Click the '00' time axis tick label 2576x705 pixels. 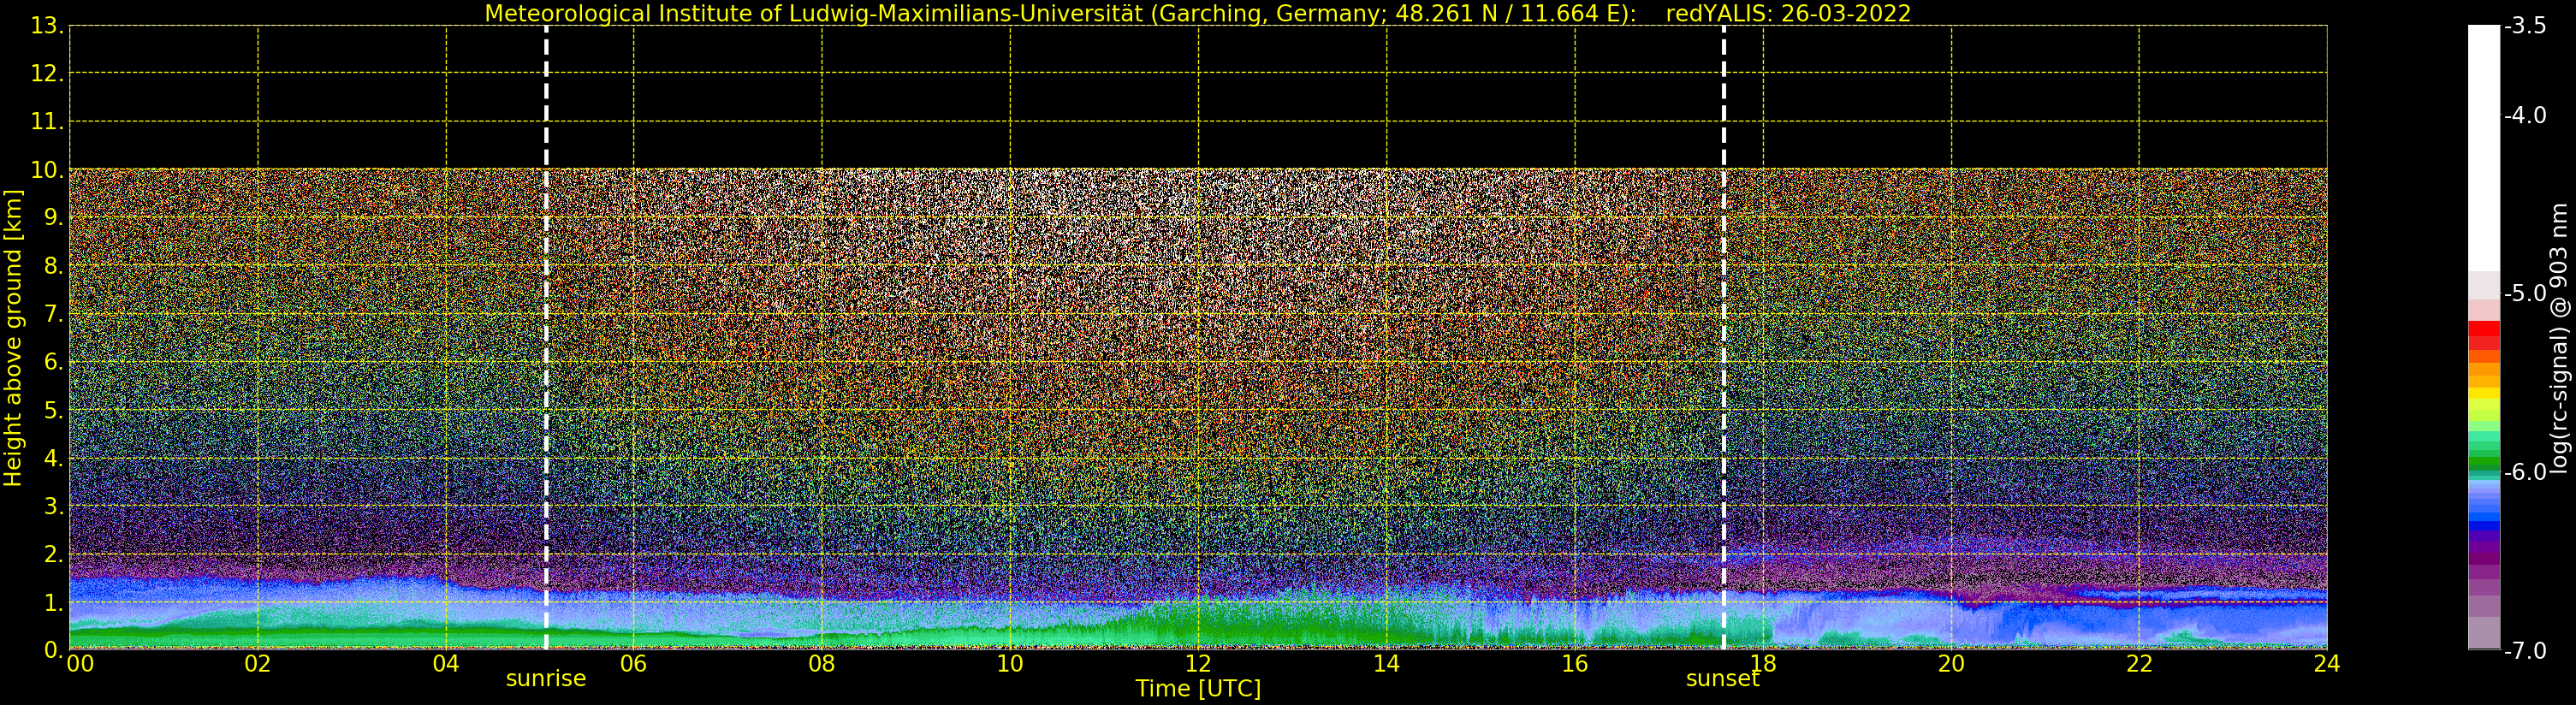[x=80, y=664]
